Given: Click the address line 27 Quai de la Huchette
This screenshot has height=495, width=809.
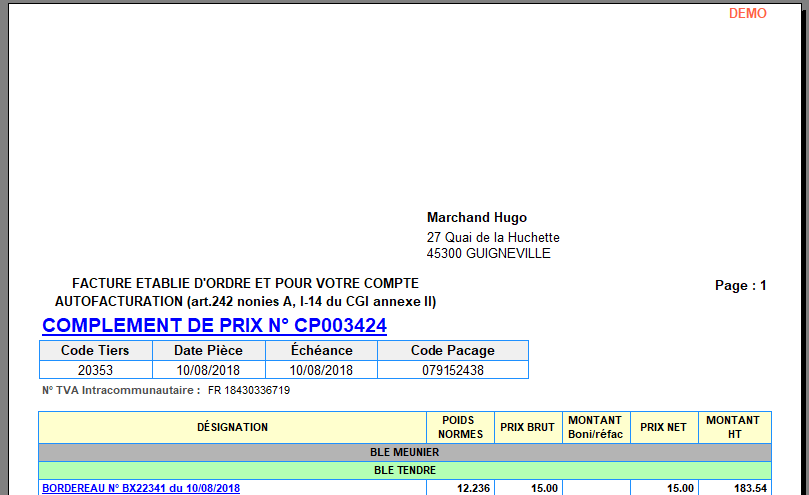Looking at the screenshot, I should pyautogui.click(x=493, y=237).
